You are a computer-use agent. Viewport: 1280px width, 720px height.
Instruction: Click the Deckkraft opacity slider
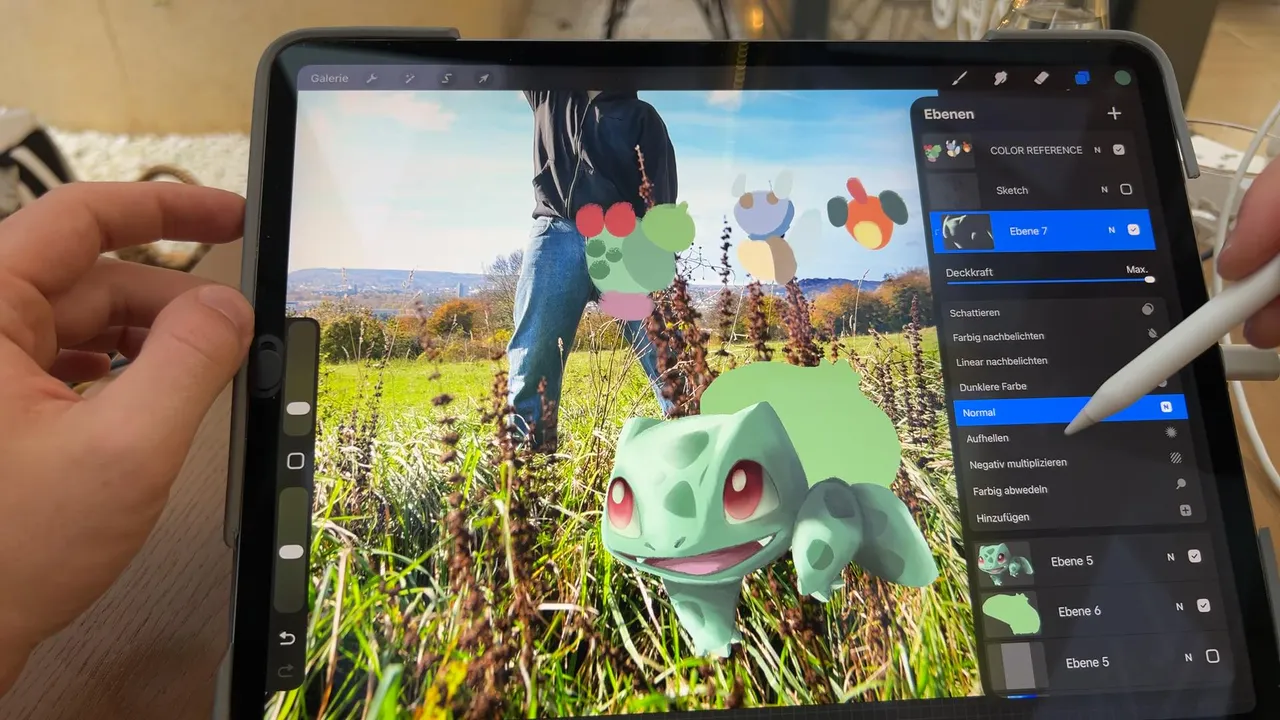click(1050, 281)
